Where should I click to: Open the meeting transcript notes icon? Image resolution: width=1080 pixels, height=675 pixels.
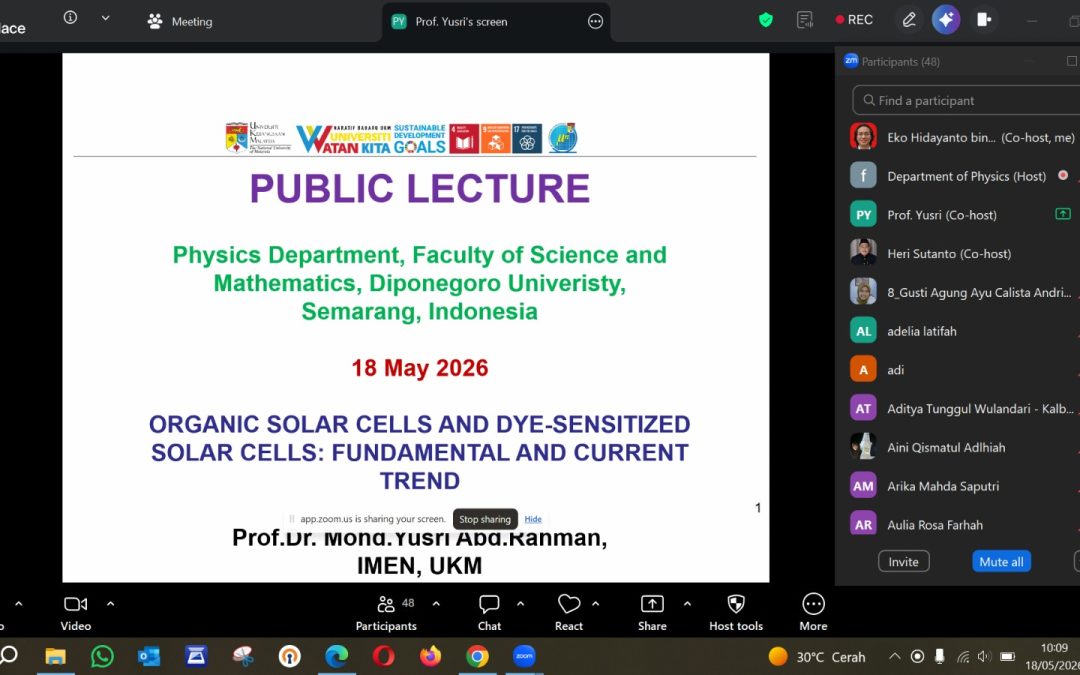coord(804,20)
